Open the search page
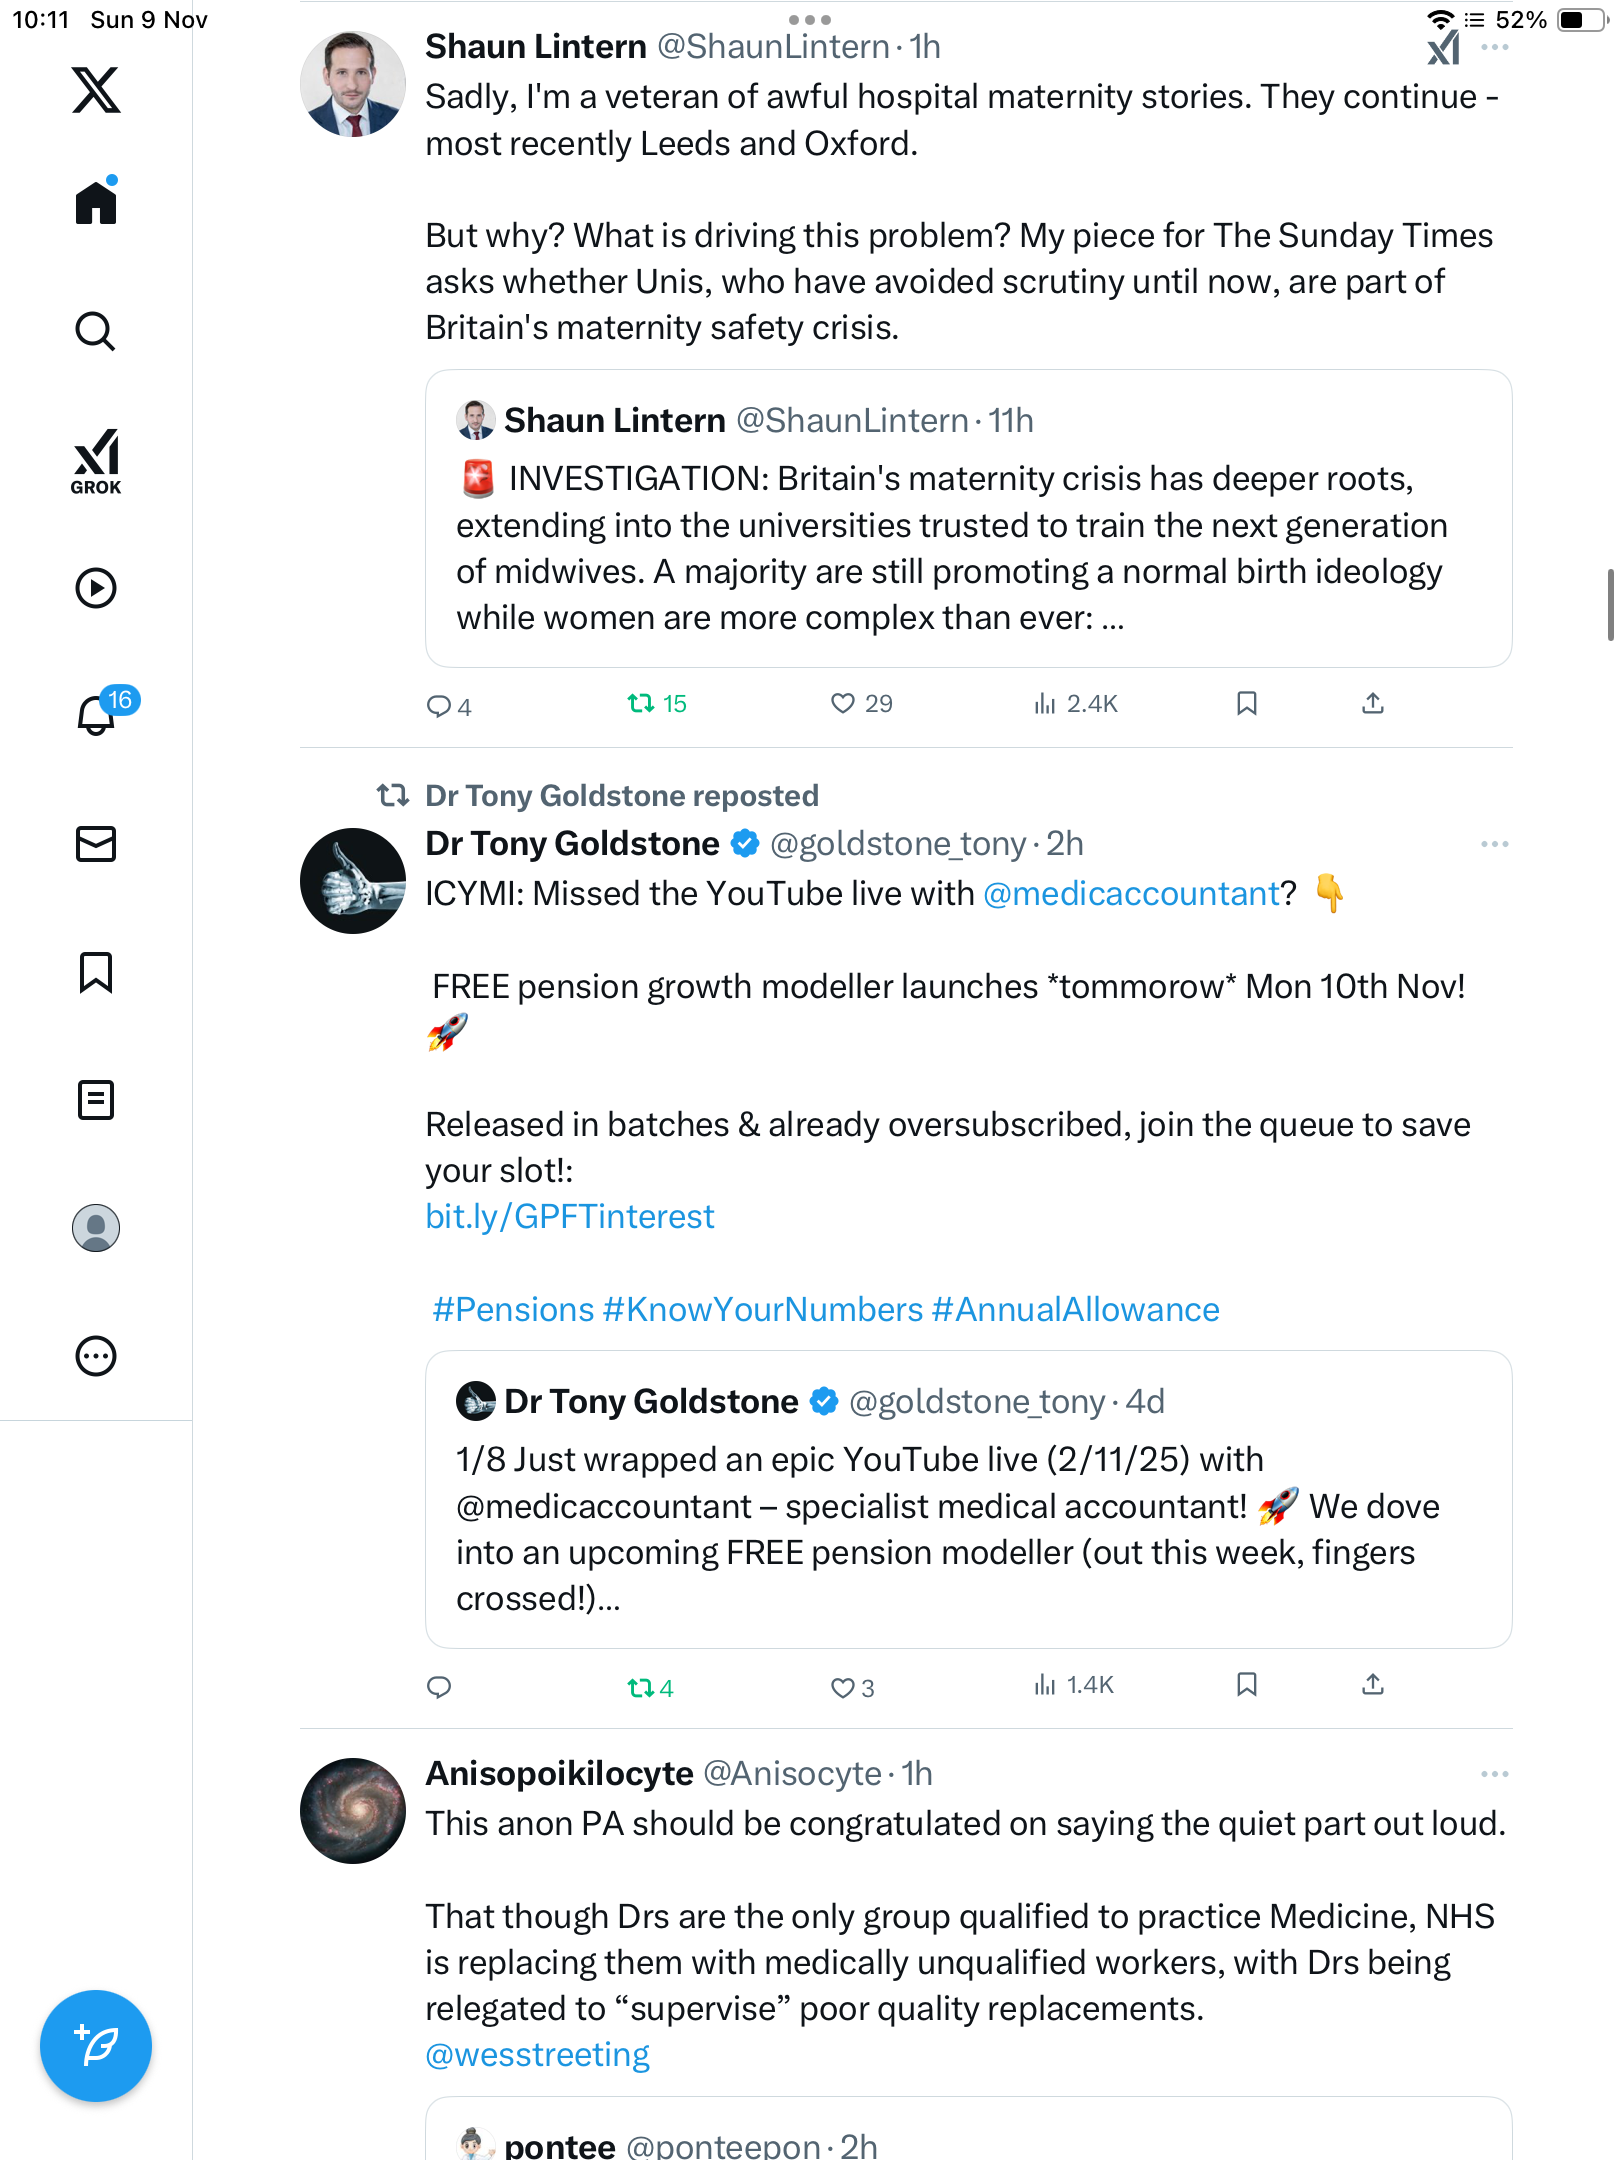This screenshot has width=1620, height=2160. click(96, 331)
